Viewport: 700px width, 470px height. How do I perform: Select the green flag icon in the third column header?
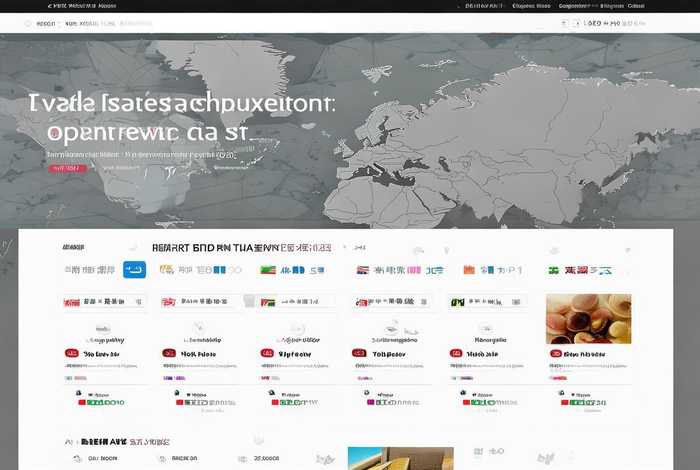[268, 270]
